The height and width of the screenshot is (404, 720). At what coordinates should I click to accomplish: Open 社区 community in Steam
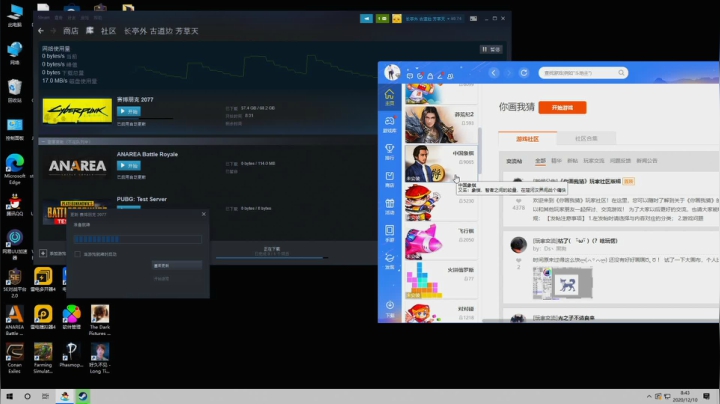coord(108,31)
